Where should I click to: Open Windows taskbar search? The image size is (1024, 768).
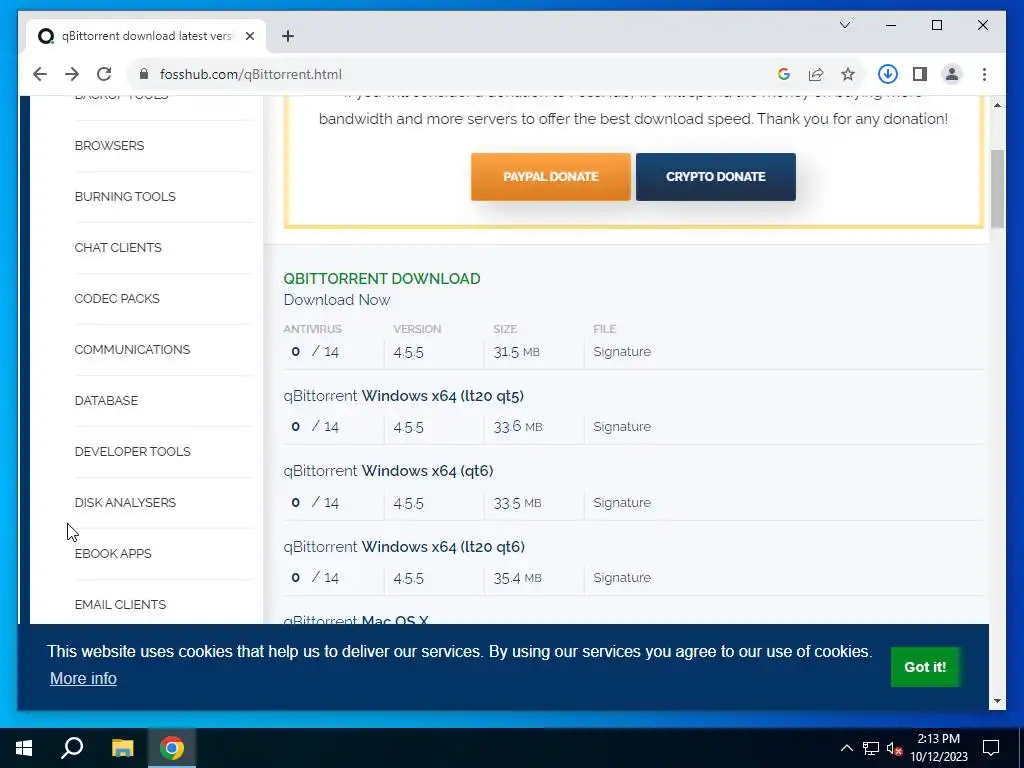pos(72,748)
